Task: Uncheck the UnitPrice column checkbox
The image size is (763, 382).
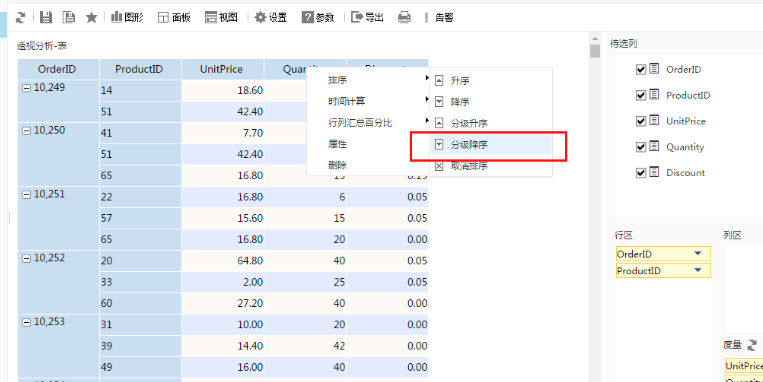Action: (x=640, y=121)
